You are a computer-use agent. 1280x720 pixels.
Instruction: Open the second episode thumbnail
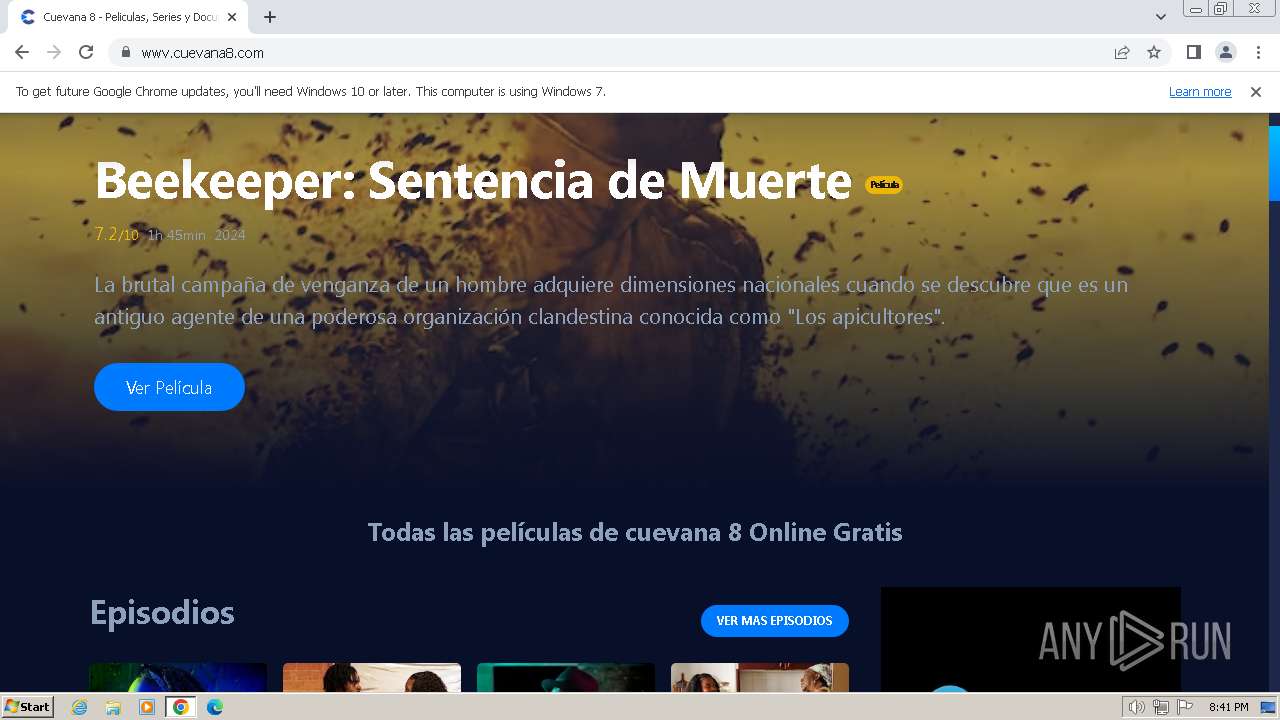click(372, 677)
